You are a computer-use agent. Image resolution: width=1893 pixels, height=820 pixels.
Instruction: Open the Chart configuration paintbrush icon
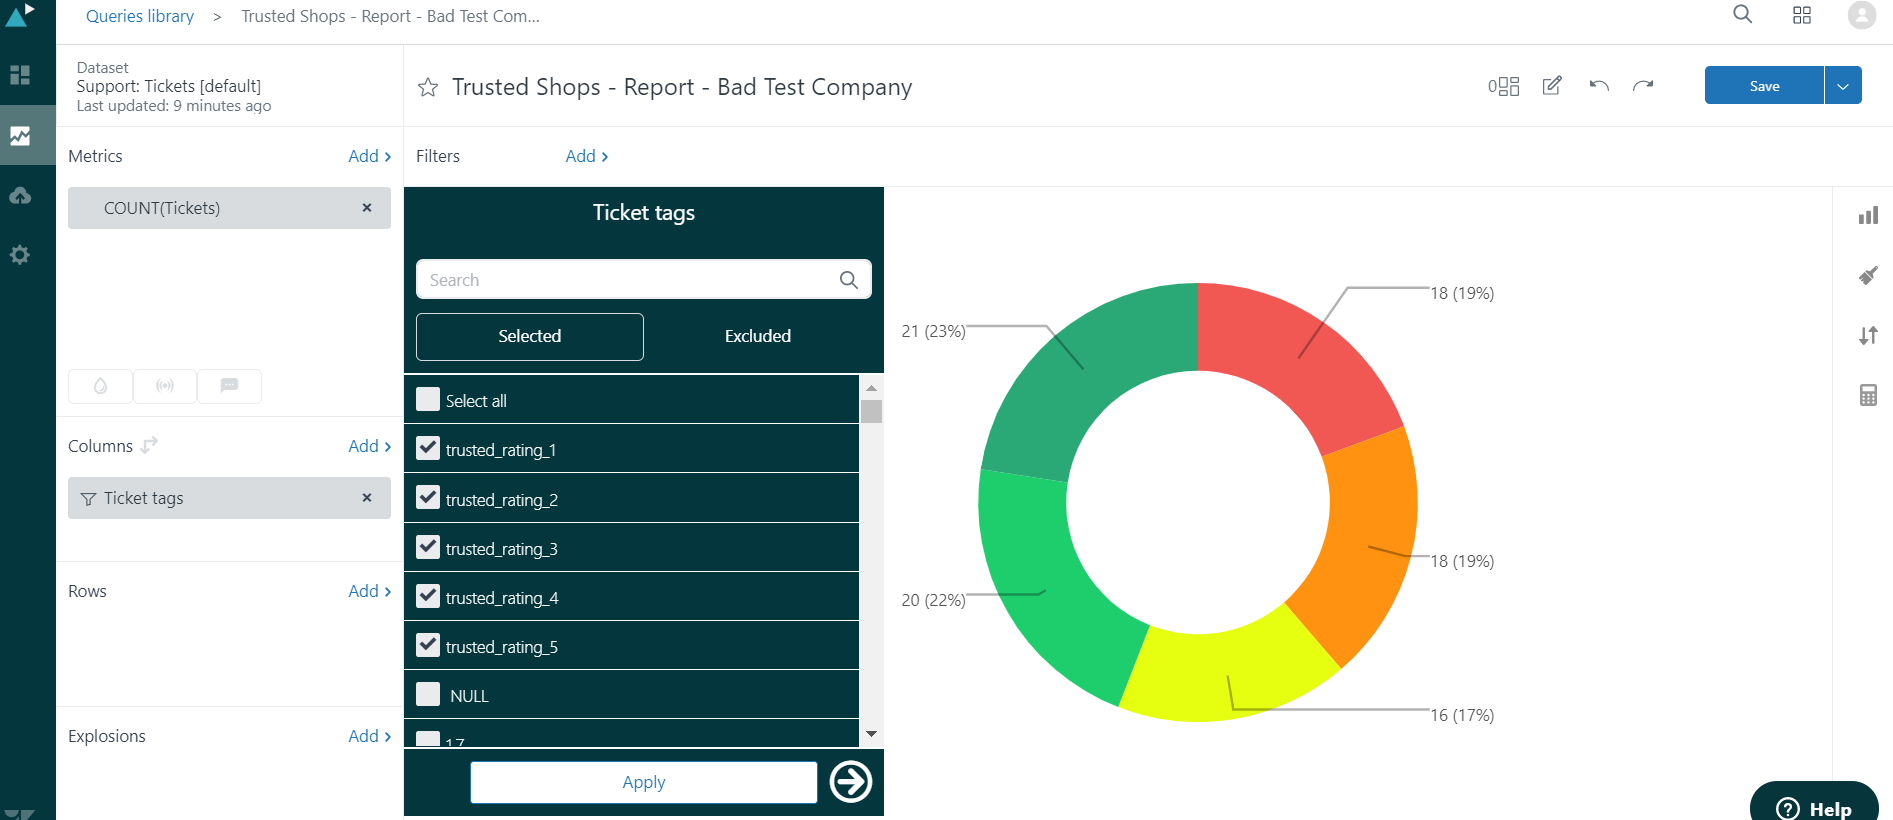(x=1868, y=275)
